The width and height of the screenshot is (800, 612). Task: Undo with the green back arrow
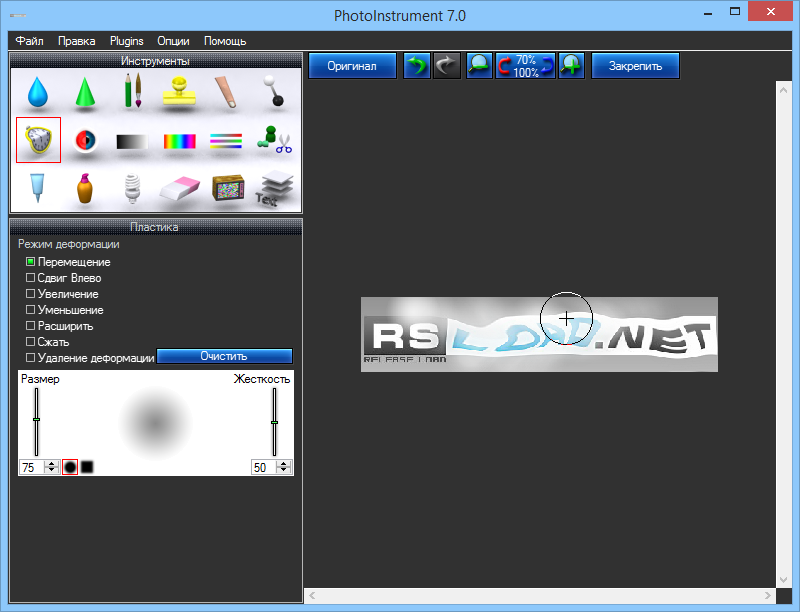(417, 66)
